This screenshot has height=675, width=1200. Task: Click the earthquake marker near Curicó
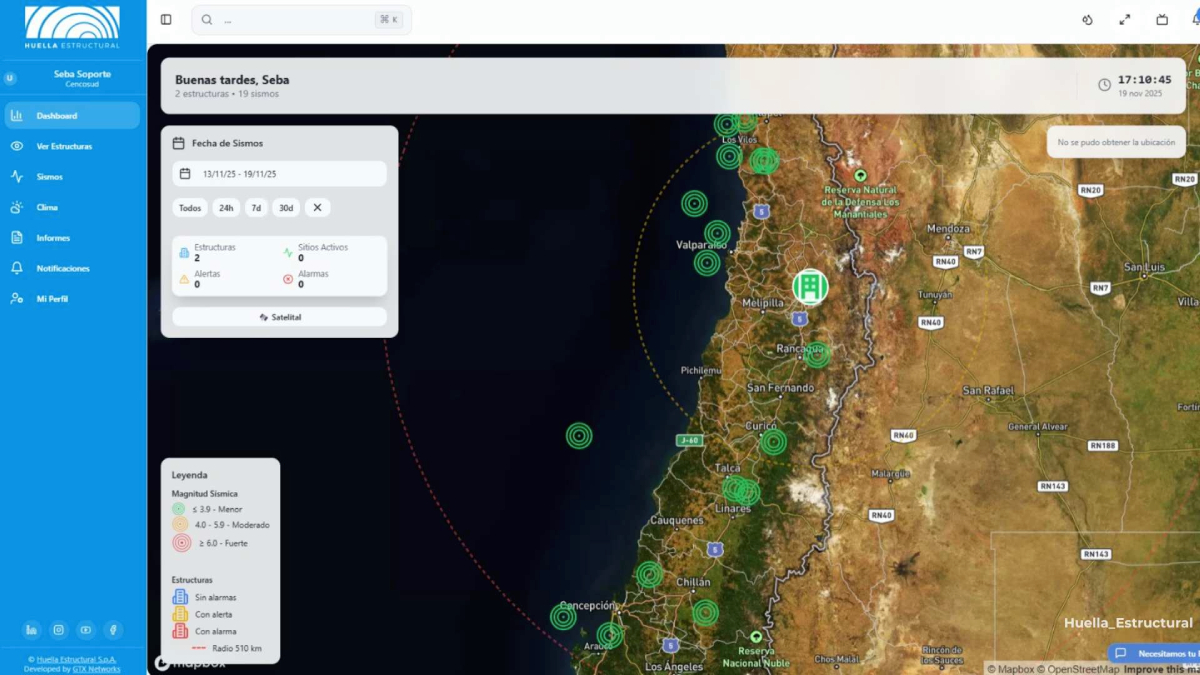click(773, 442)
